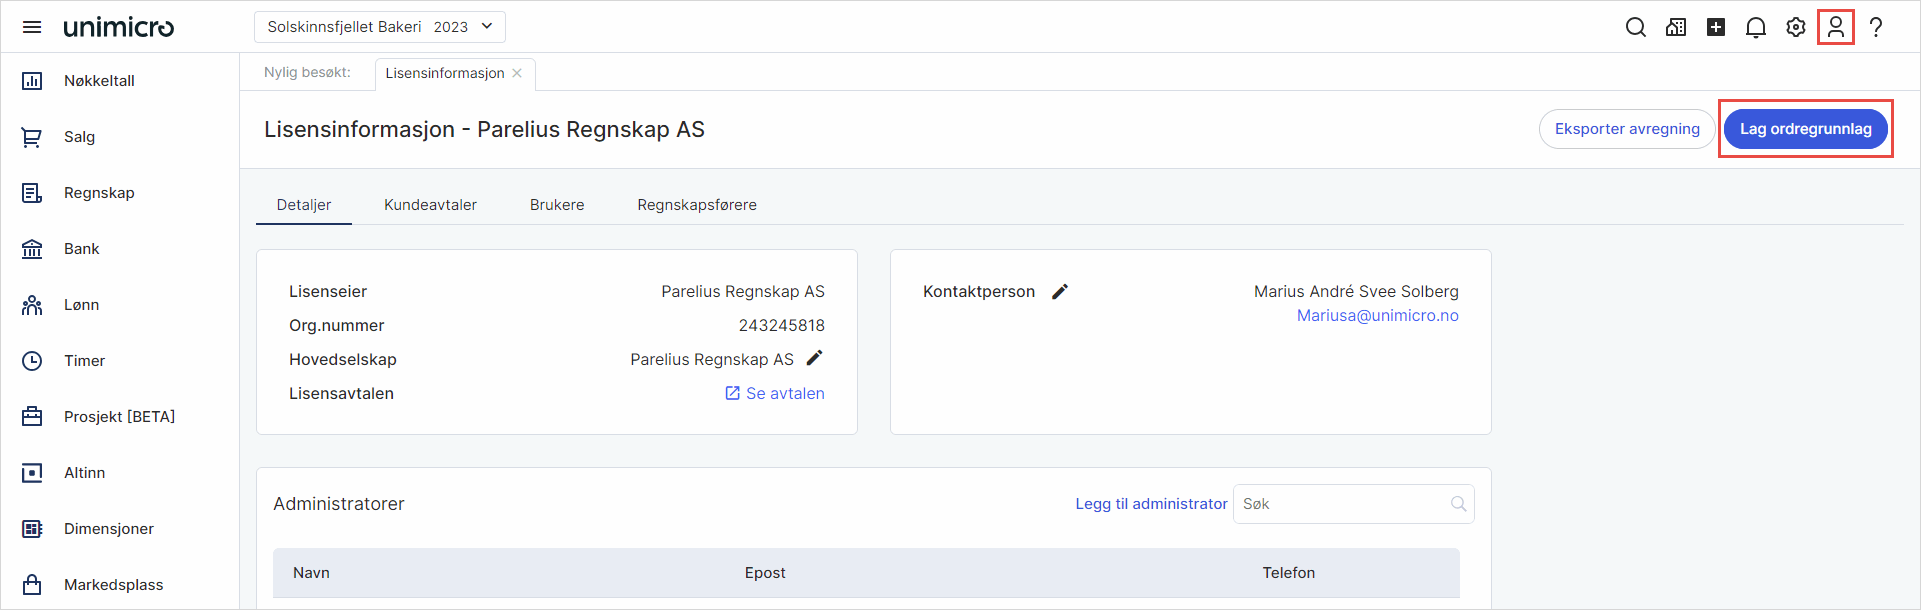Click the Lag ordregrunnlag button

(x=1805, y=129)
